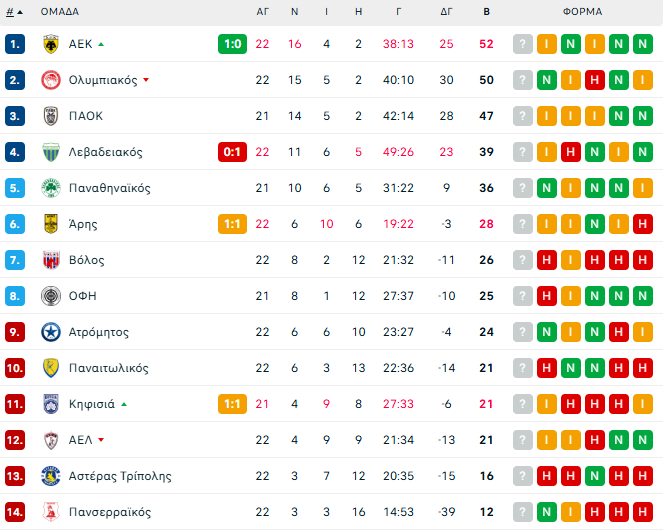Click the Levadiakos team logo

pos(50,152)
